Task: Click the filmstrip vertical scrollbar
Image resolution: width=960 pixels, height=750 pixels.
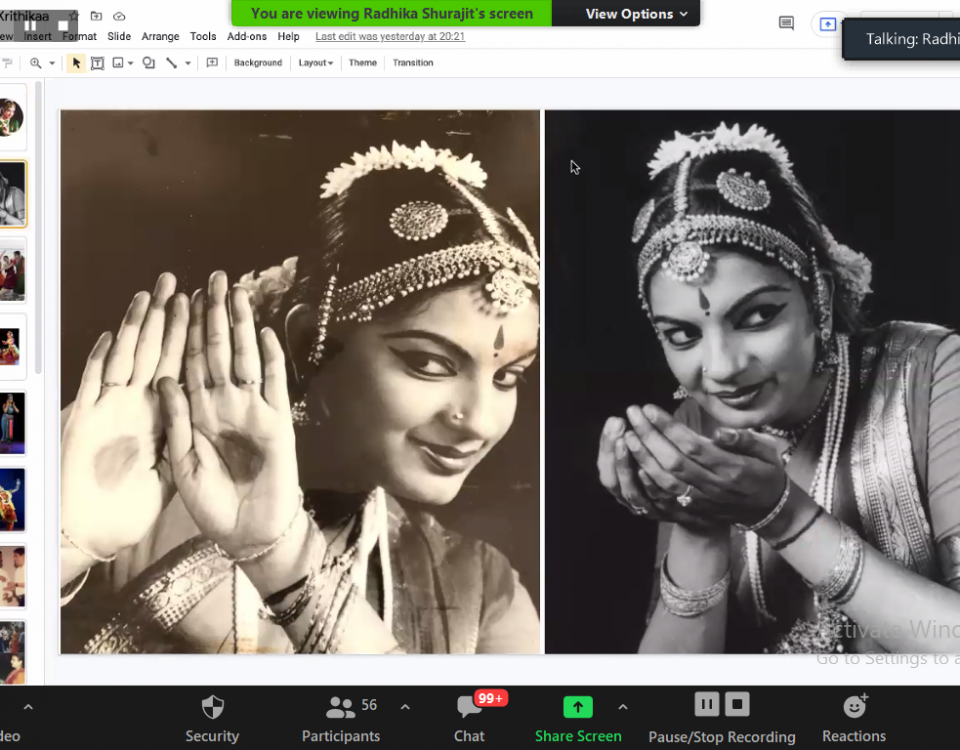Action: (39, 227)
